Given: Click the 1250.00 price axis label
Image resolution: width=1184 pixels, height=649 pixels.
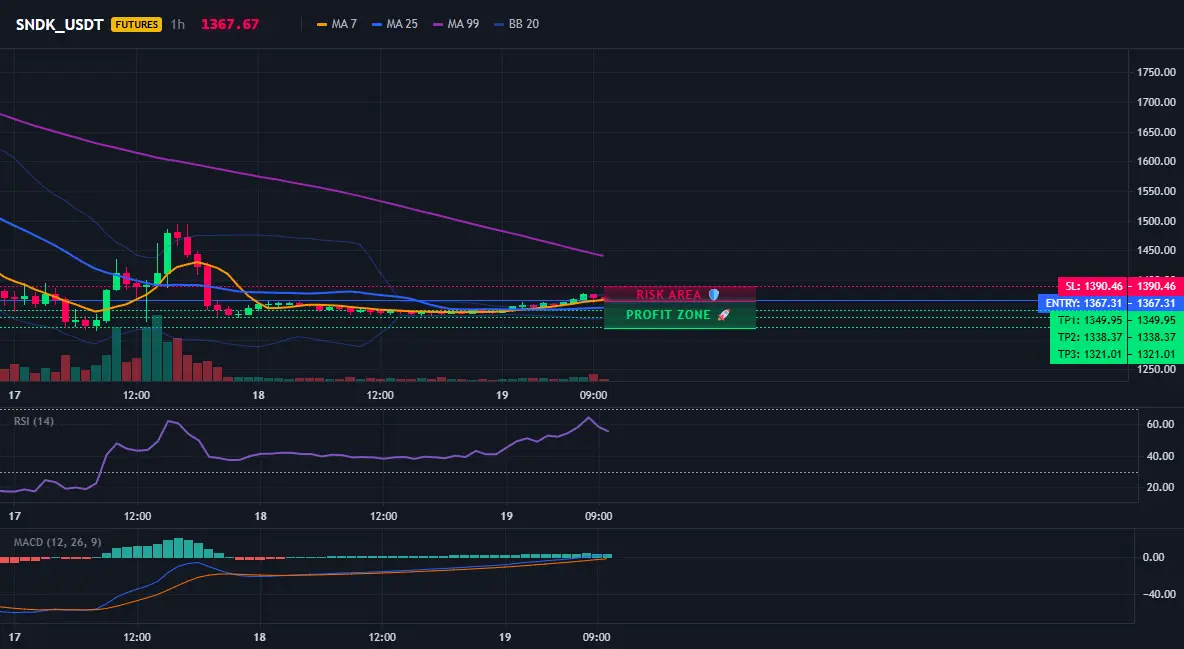Looking at the screenshot, I should [1156, 369].
